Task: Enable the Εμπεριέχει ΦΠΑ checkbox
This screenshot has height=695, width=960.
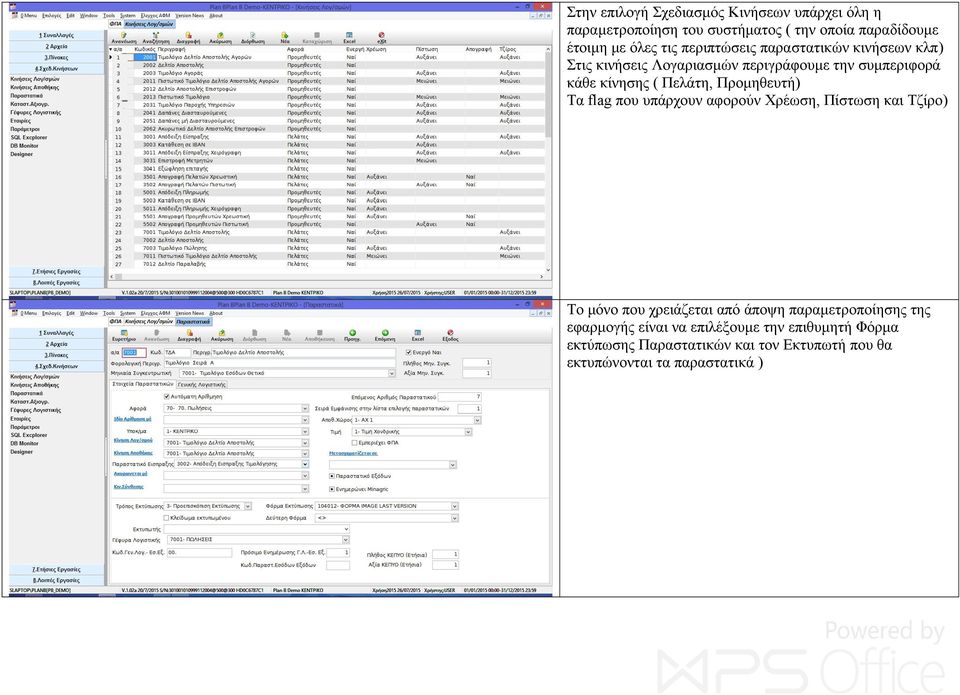Action: (x=354, y=443)
